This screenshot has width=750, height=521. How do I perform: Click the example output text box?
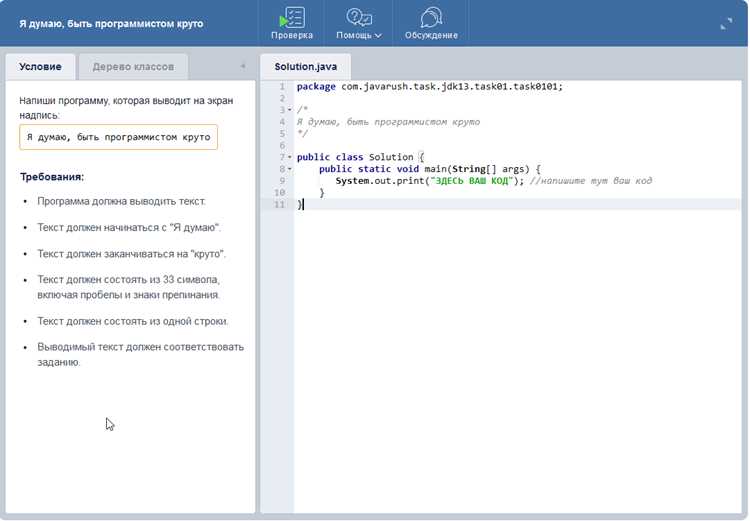tap(119, 137)
